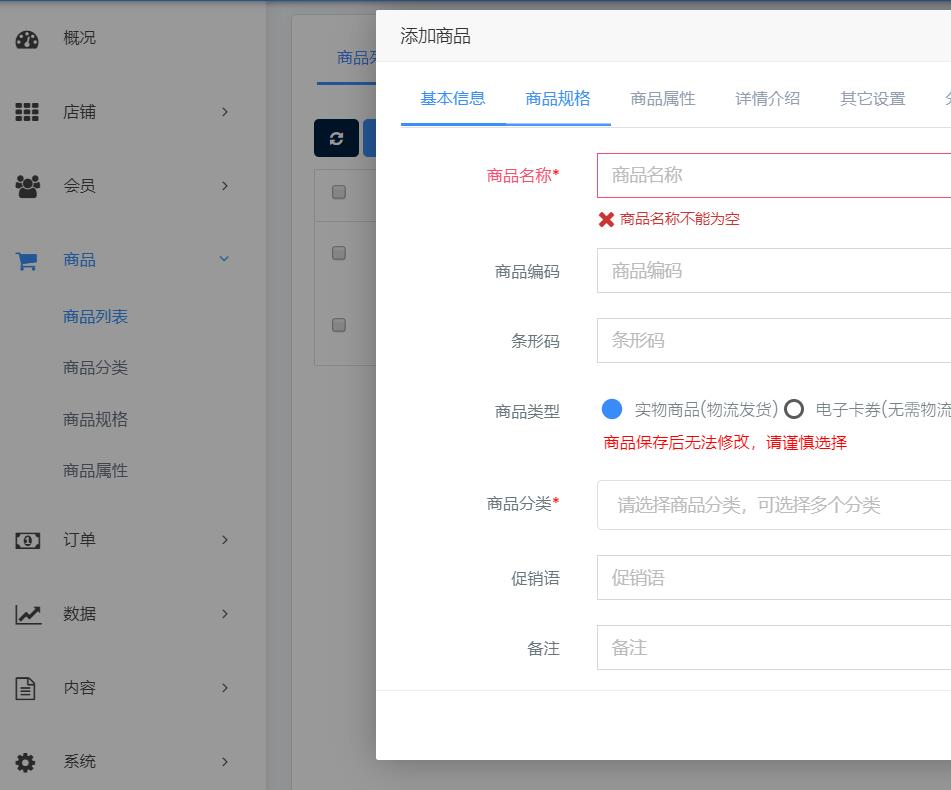The height and width of the screenshot is (790, 951).
Task: Click the document icon beside 内容
Action: (25, 689)
